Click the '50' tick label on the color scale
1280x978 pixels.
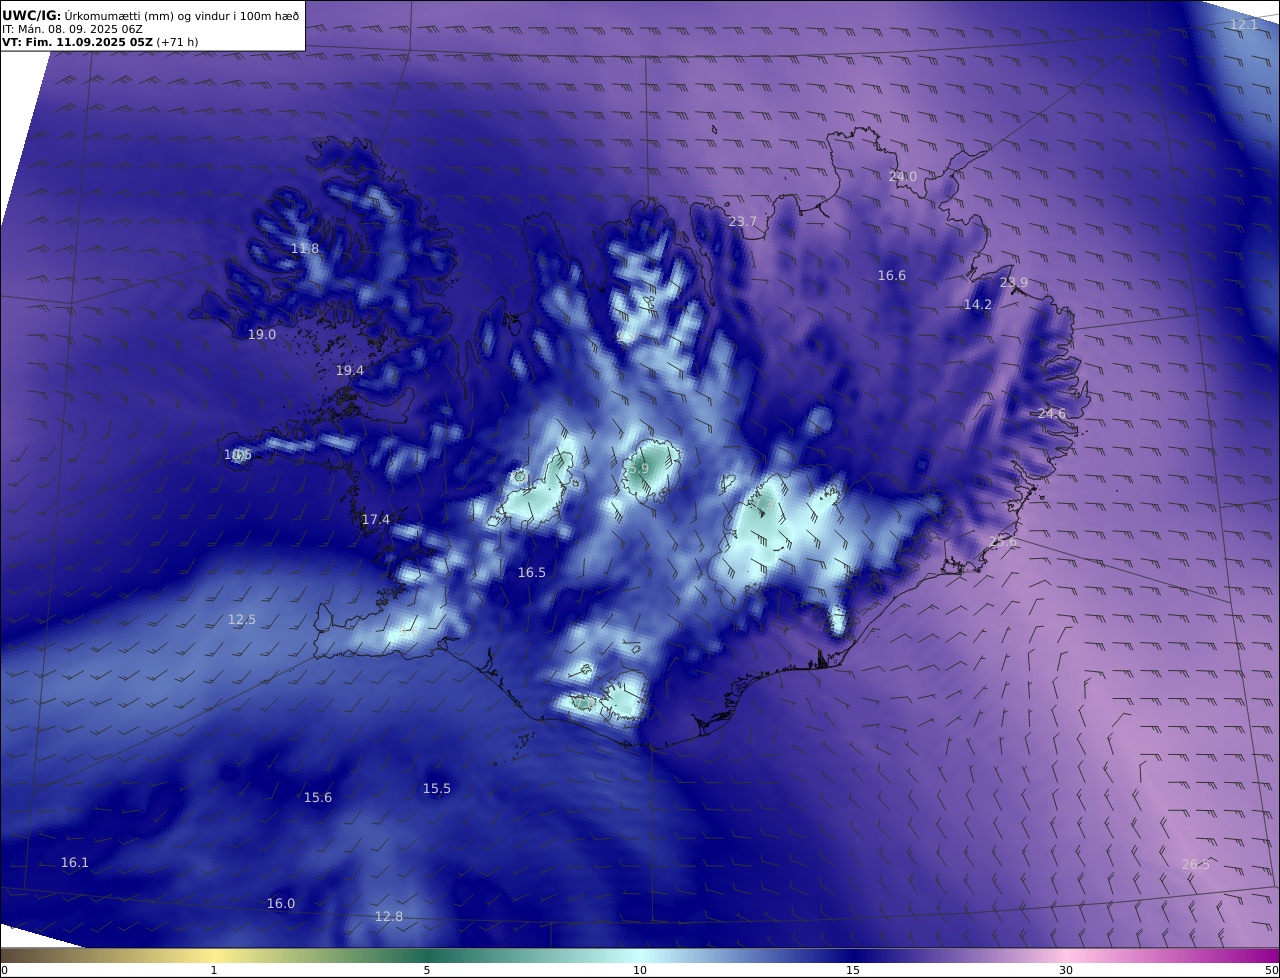1272,970
